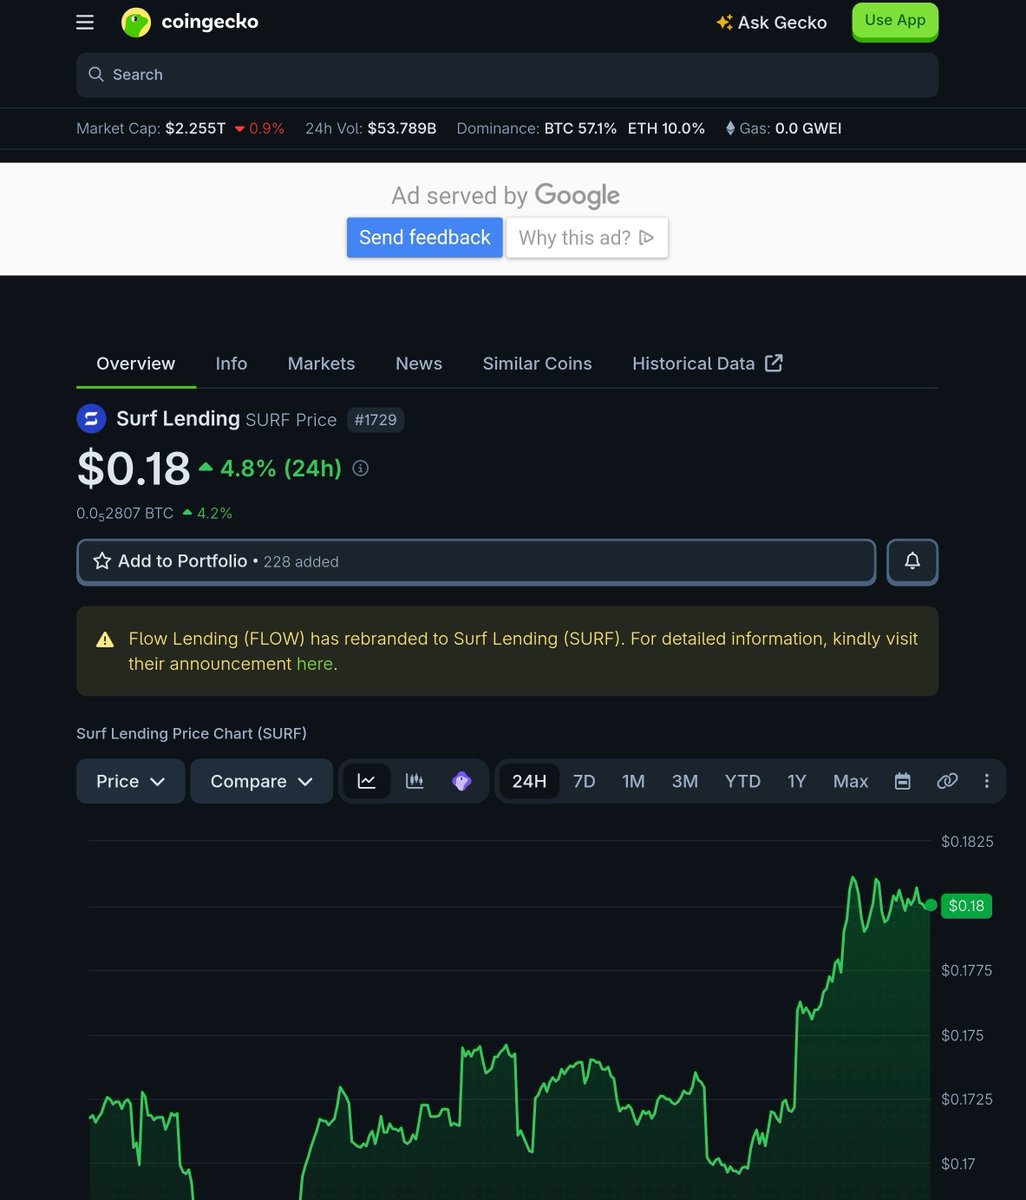
Task: Click the purple diamond chart icon
Action: pyautogui.click(x=462, y=781)
